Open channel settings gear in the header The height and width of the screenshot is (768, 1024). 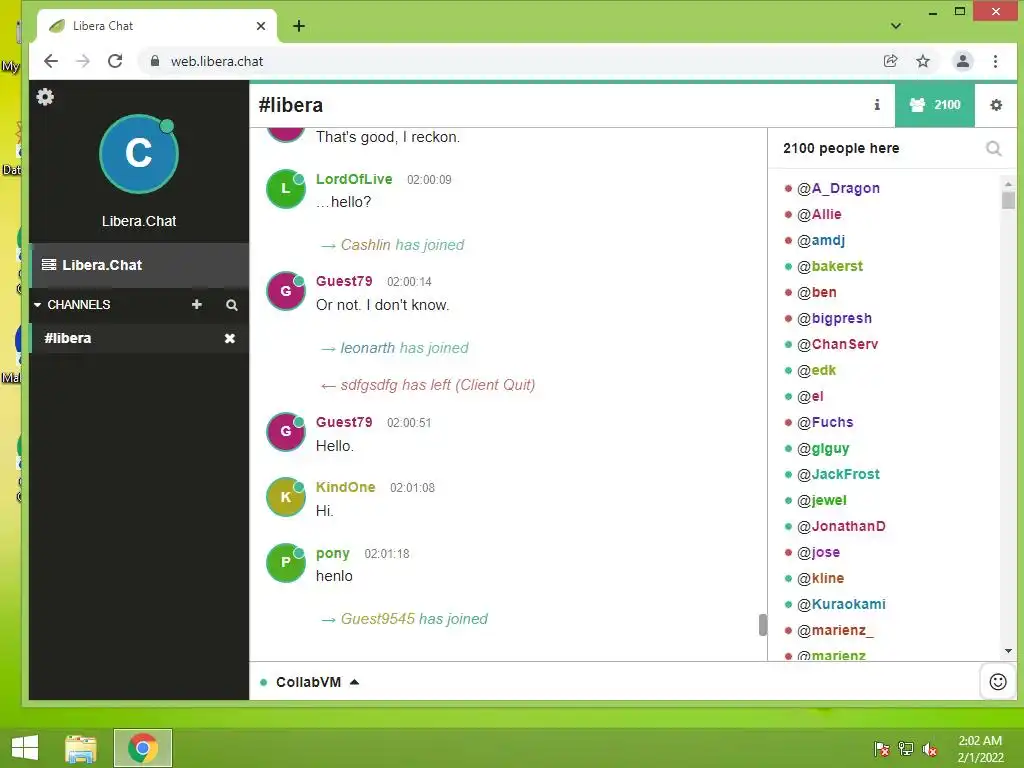(996, 104)
